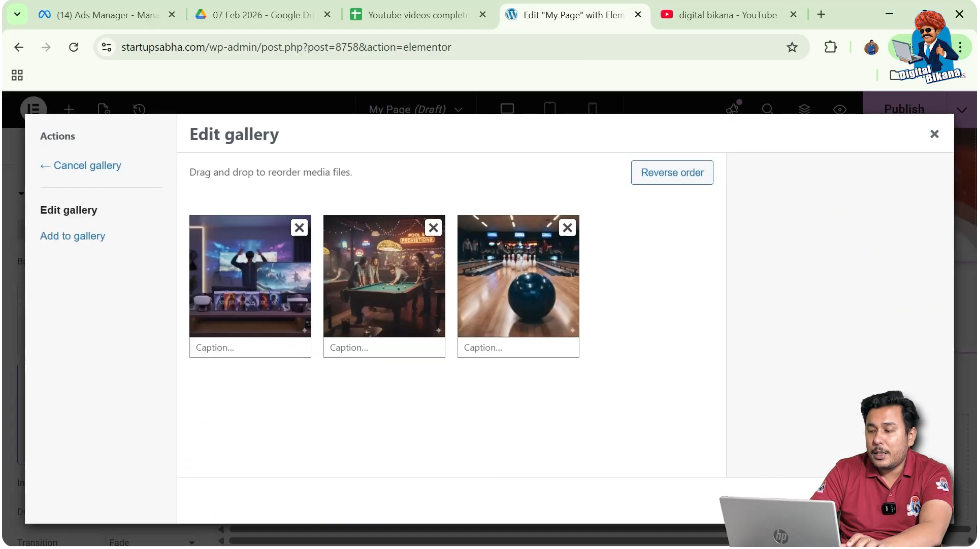Close the Edit gallery dialog

coord(934,134)
